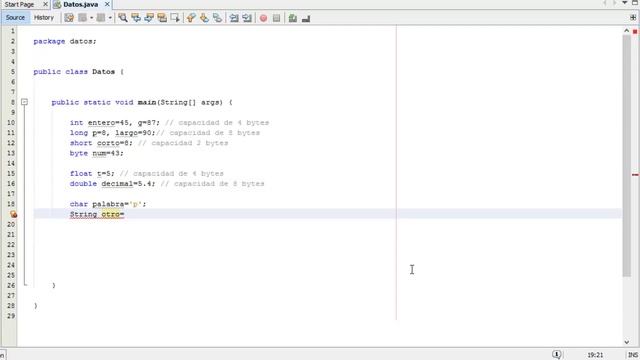Uncomment selected lines icon
This screenshot has width=640, height=360.
(x=306, y=18)
